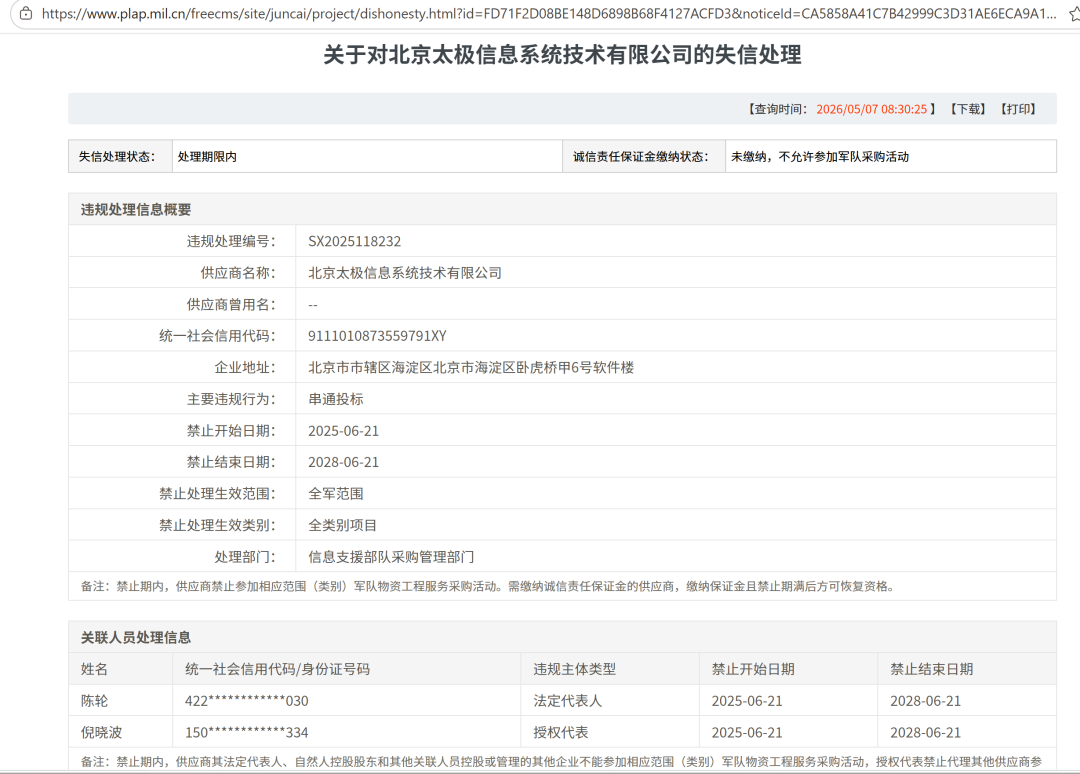Click the scope value 全军范围
1080x774 pixels.
tap(335, 494)
